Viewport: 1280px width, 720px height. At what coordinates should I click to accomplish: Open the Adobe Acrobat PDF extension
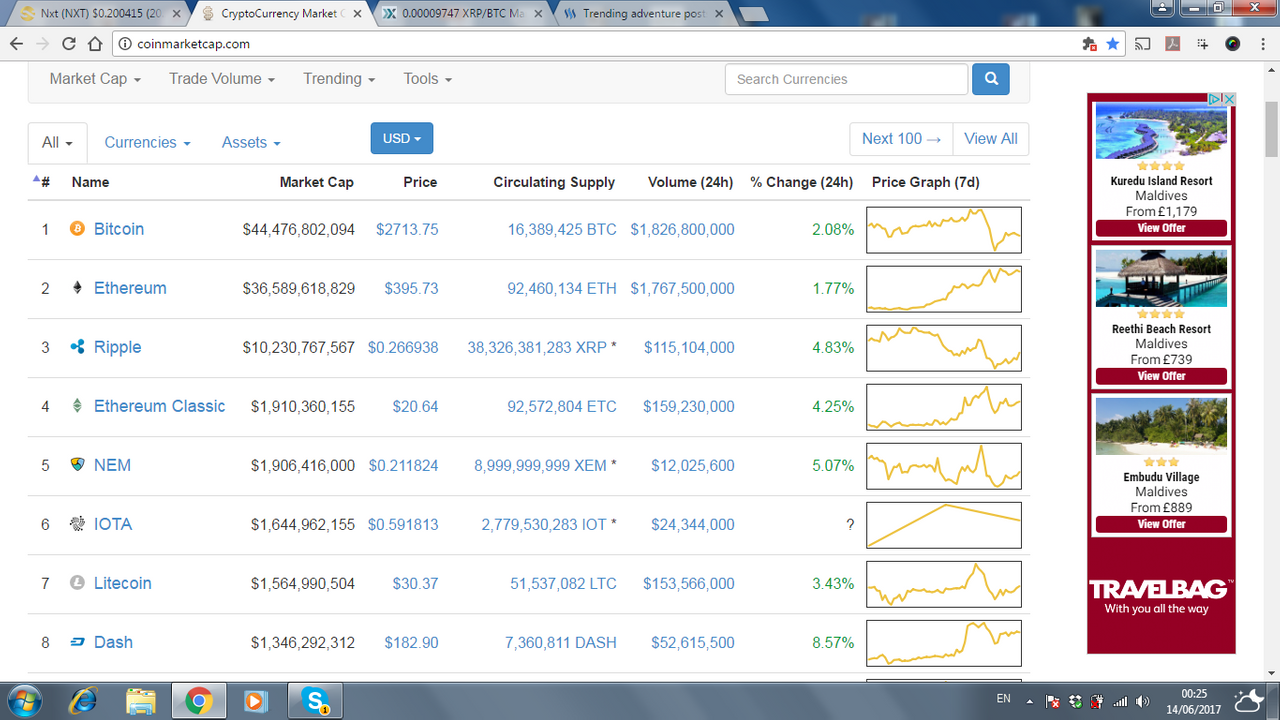(x=1173, y=44)
